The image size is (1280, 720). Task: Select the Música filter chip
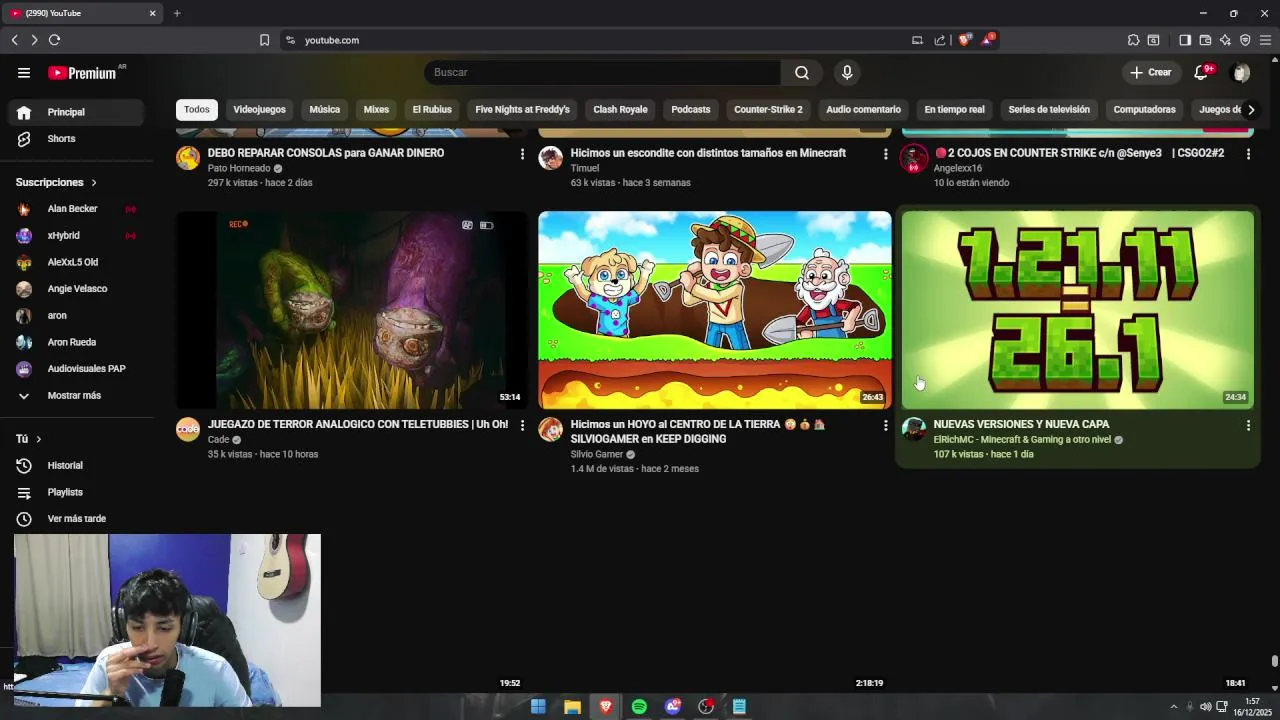pyautogui.click(x=324, y=110)
